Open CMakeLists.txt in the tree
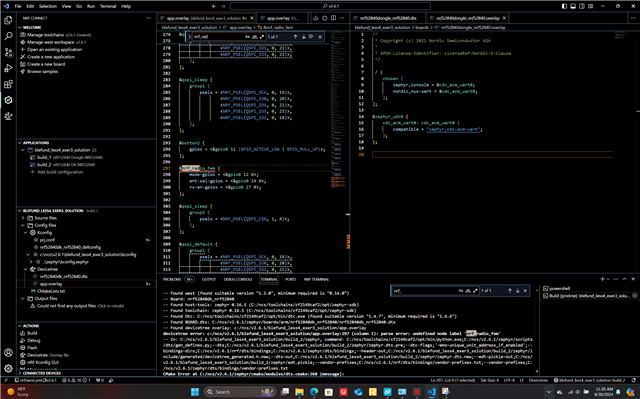The width and height of the screenshot is (640, 399). click(51, 291)
